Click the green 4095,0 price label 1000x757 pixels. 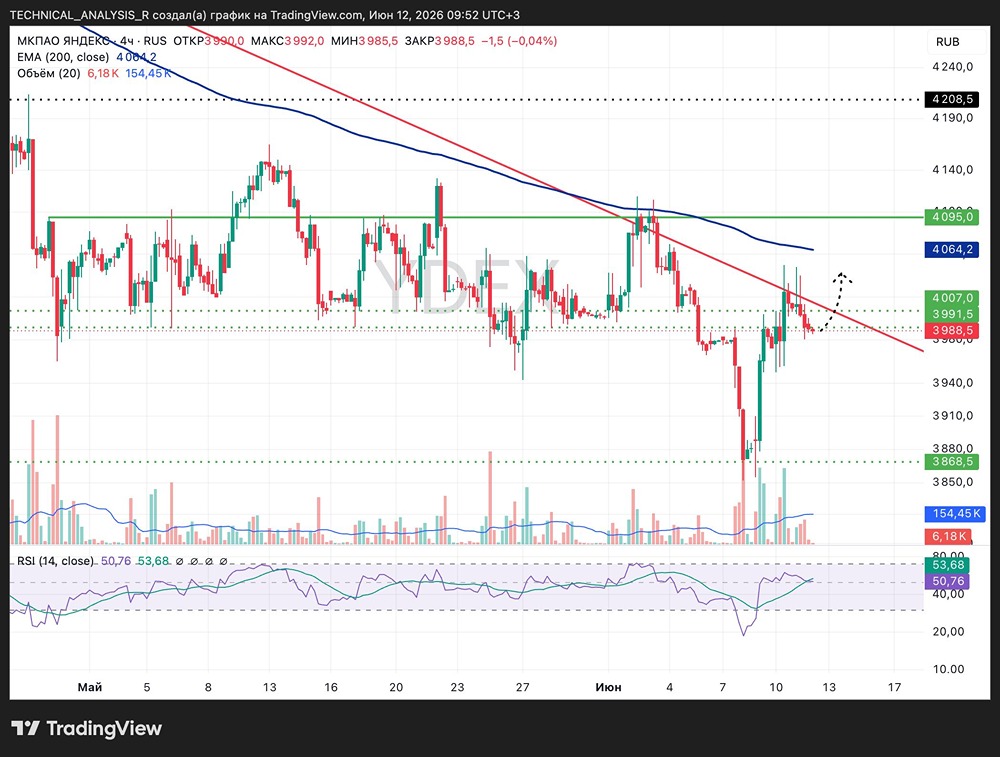(952, 217)
